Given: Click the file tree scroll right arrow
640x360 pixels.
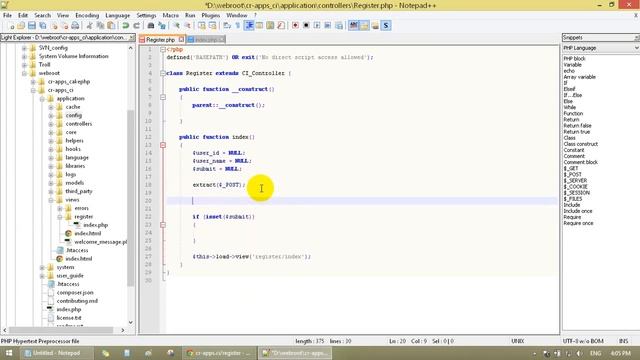Looking at the screenshot, I should 122,330.
